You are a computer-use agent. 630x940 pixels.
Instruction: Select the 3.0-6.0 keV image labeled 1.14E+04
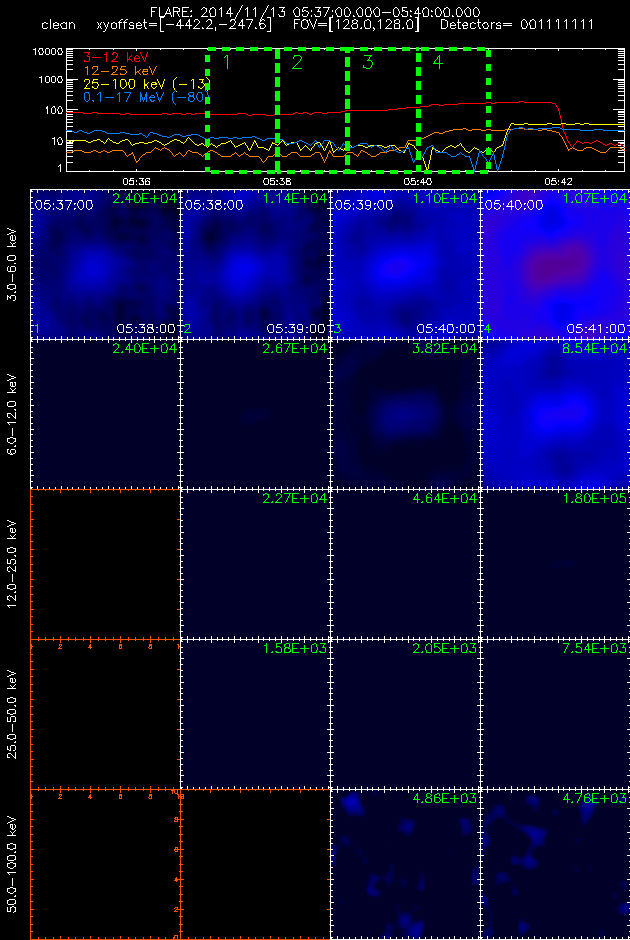click(255, 264)
